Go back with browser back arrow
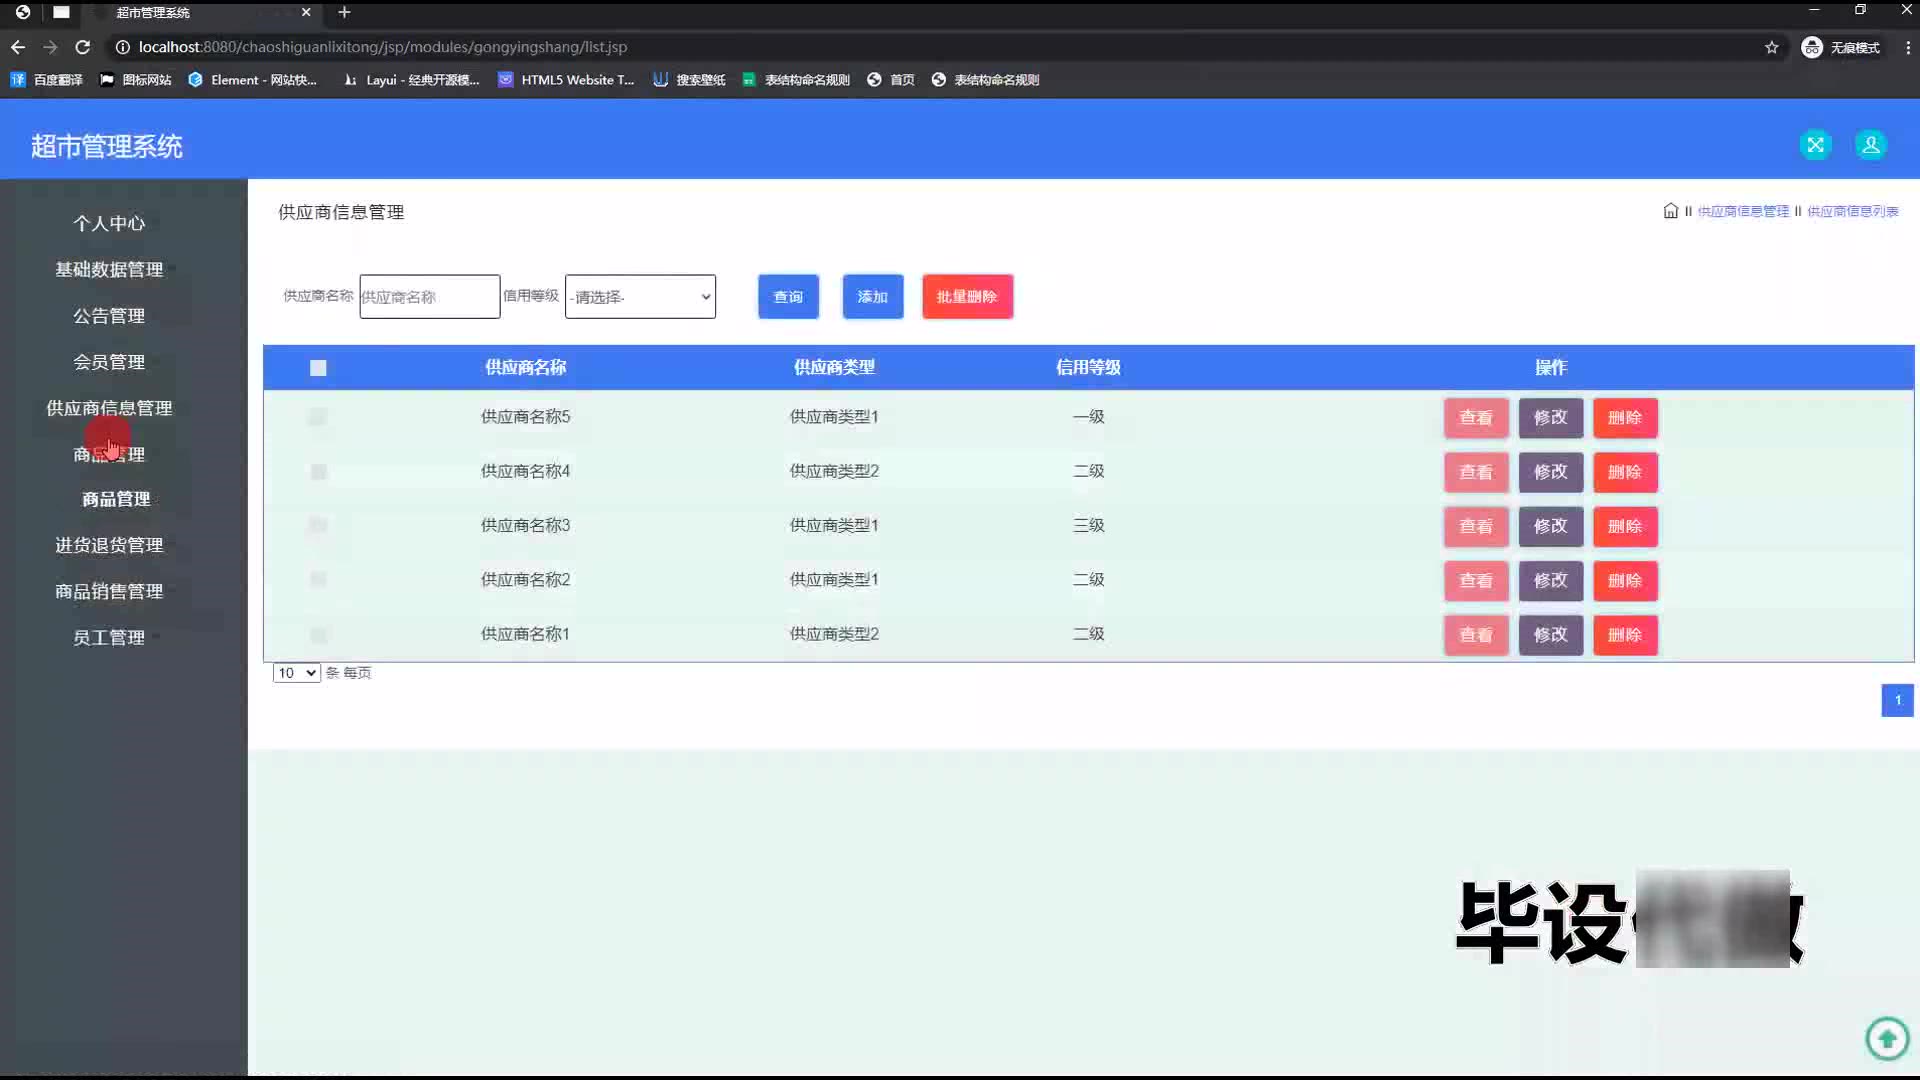The height and width of the screenshot is (1080, 1920). pyautogui.click(x=18, y=47)
